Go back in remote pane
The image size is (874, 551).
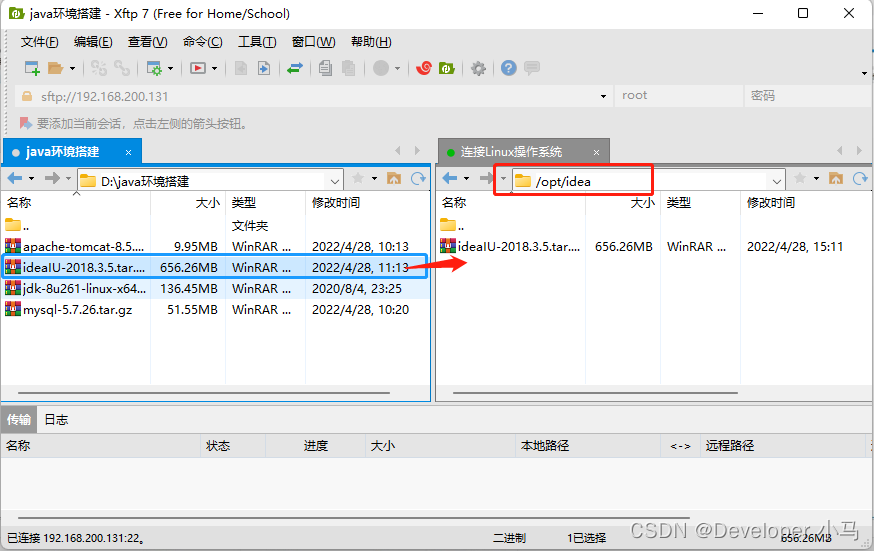(x=450, y=178)
